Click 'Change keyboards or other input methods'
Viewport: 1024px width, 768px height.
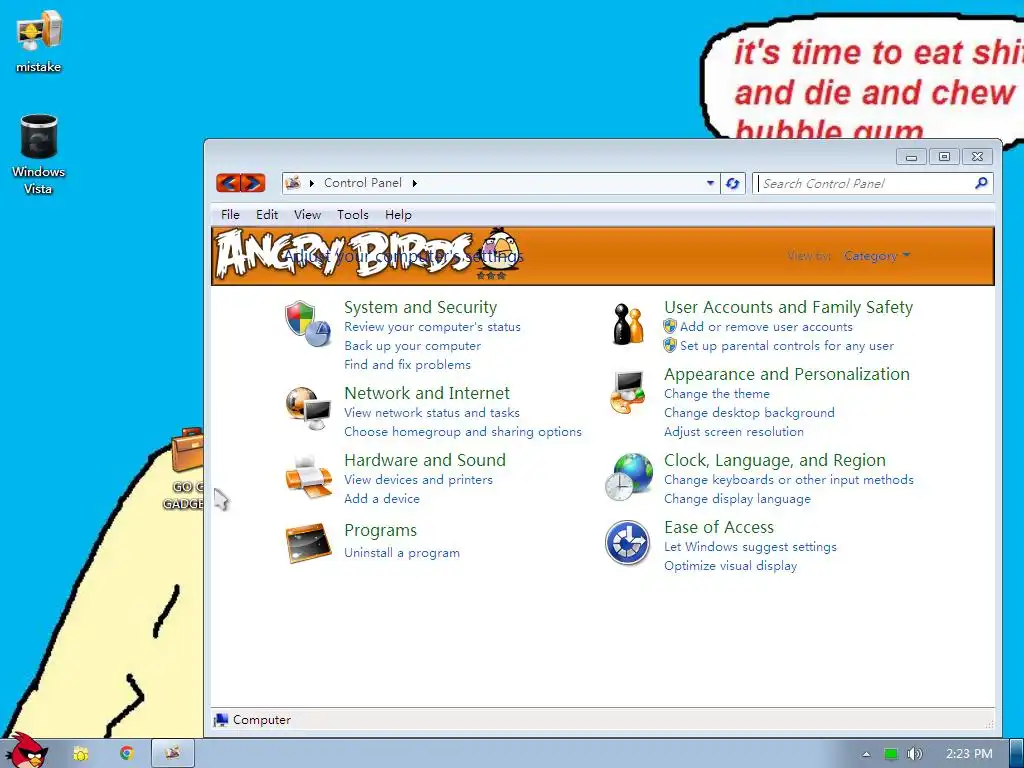[x=789, y=479]
